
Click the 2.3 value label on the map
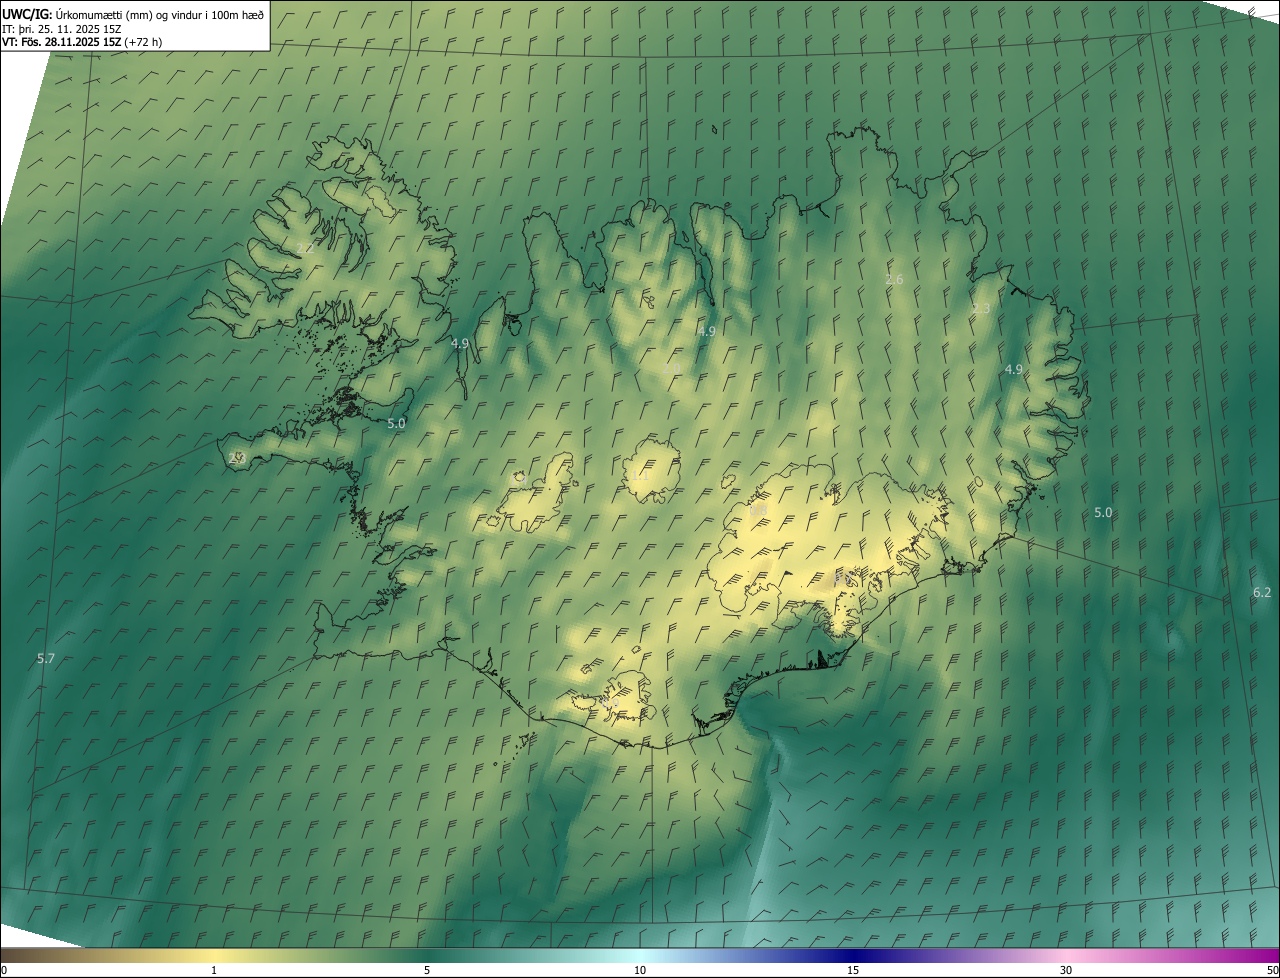tap(981, 308)
